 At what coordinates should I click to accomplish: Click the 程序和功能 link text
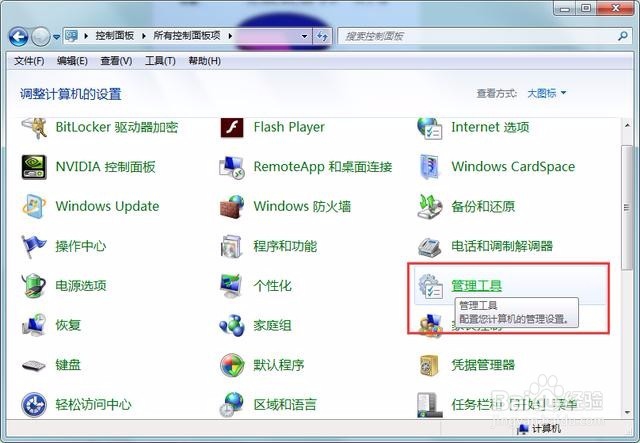[285, 246]
